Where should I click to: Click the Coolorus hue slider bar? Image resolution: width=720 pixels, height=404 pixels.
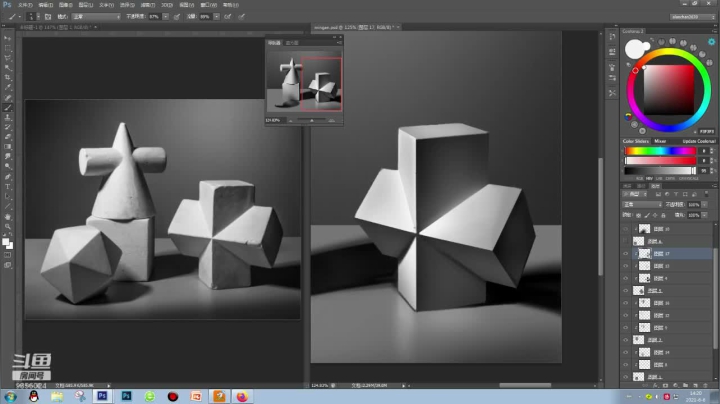point(660,151)
